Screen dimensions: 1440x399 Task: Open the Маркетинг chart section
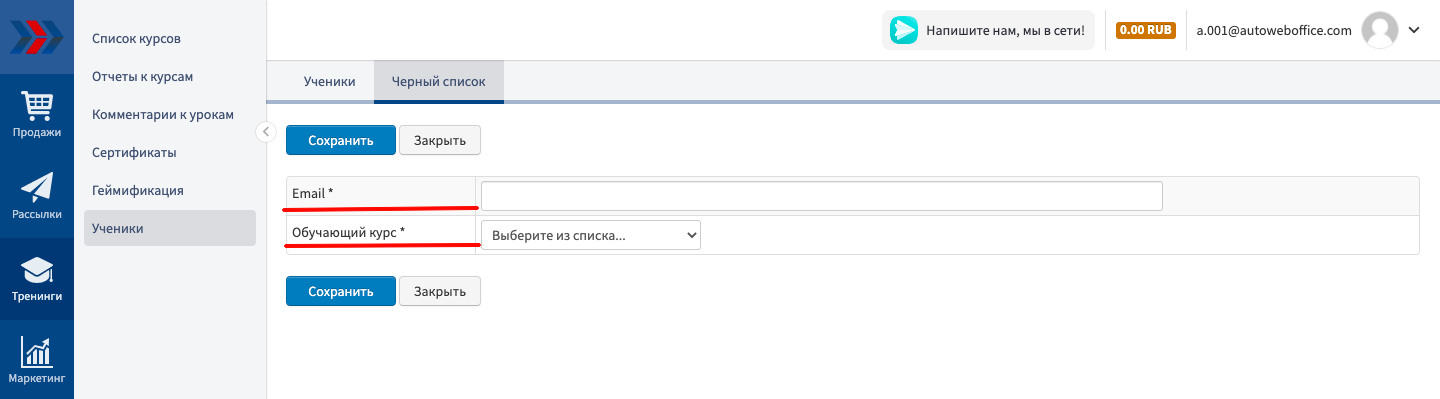click(x=37, y=361)
